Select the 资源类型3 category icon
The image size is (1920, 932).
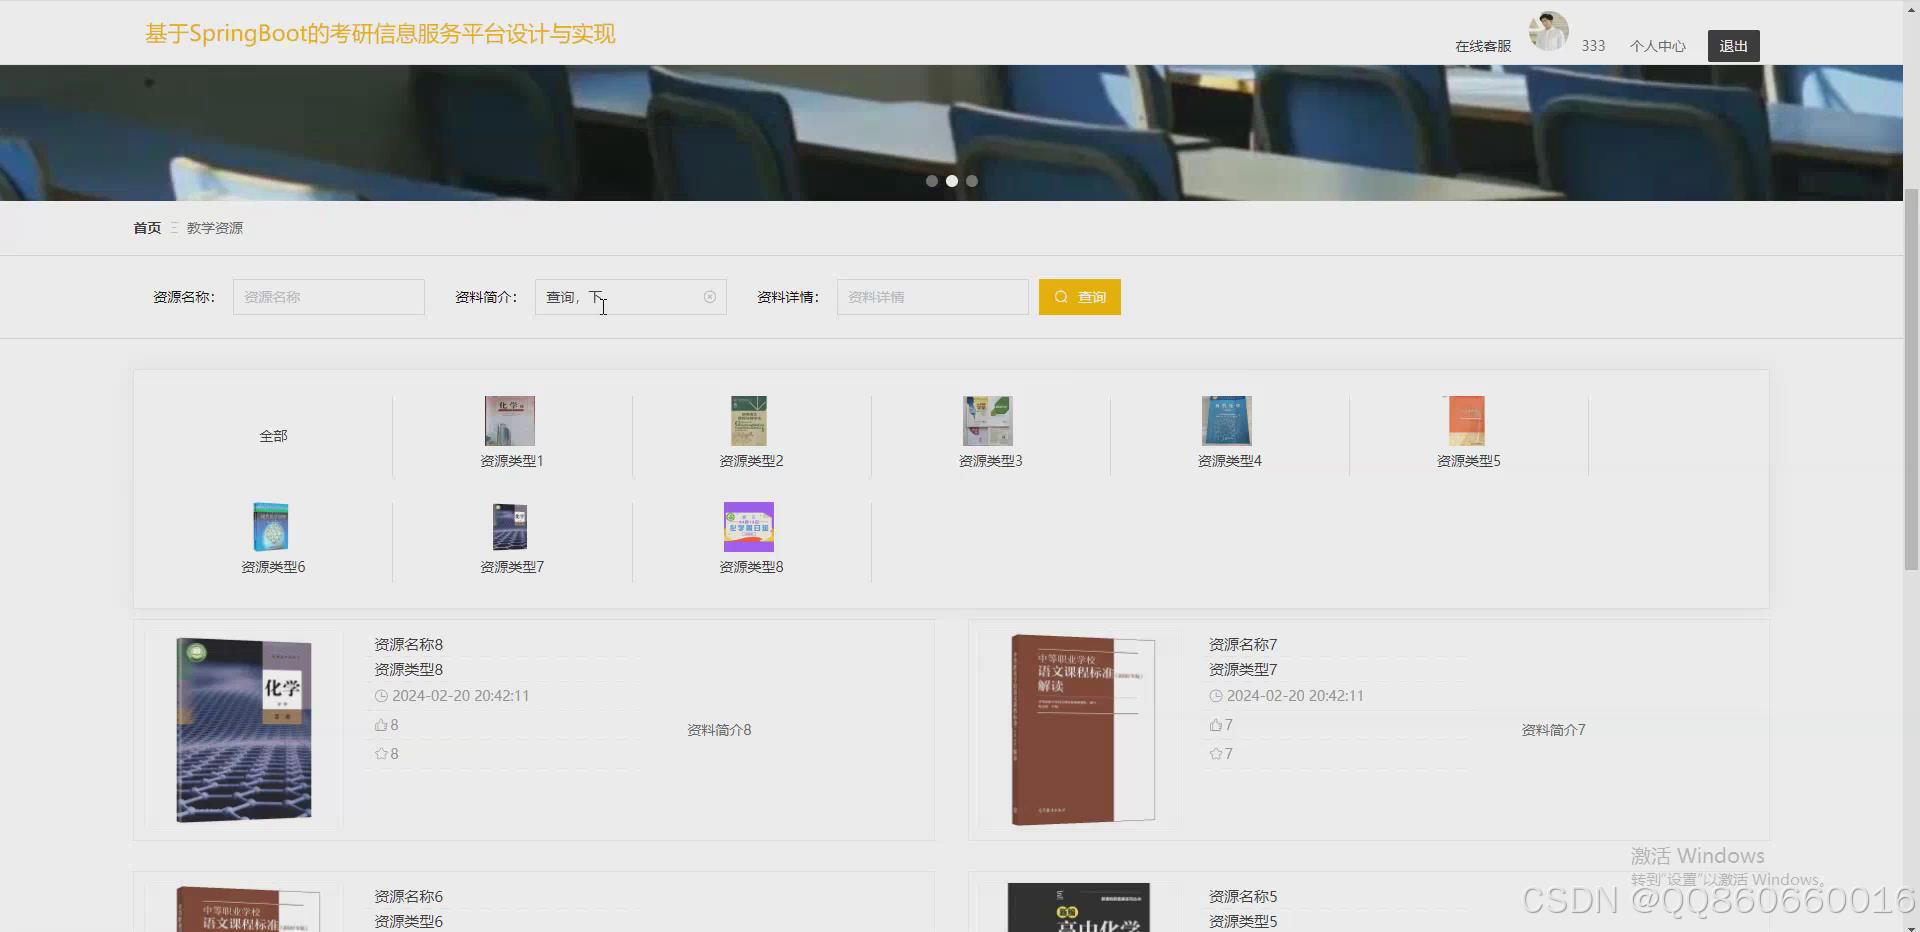pos(988,421)
